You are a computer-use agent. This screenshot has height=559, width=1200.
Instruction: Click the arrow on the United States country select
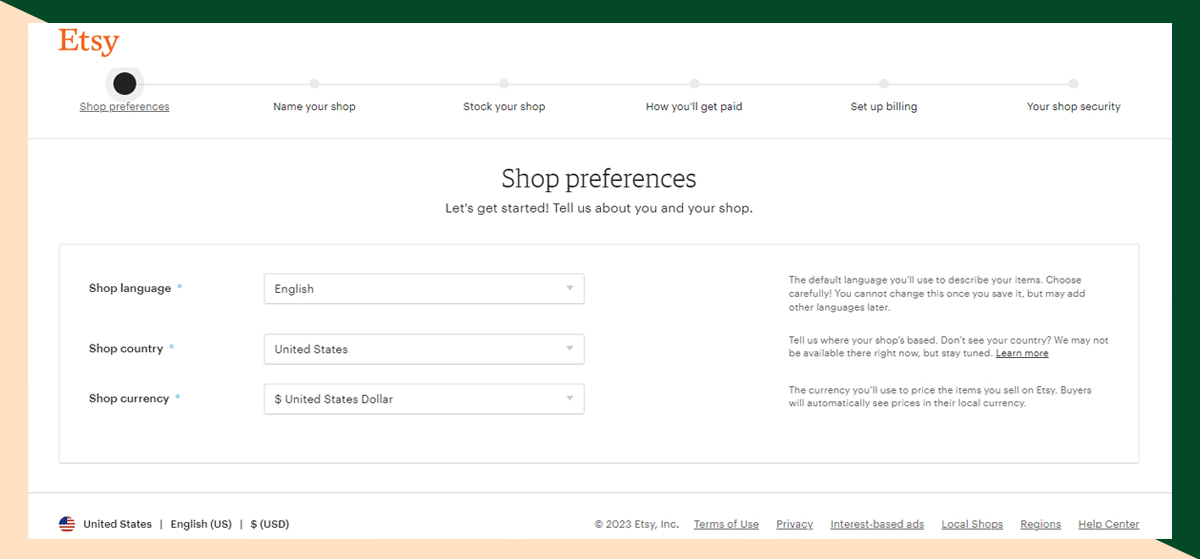coord(570,349)
